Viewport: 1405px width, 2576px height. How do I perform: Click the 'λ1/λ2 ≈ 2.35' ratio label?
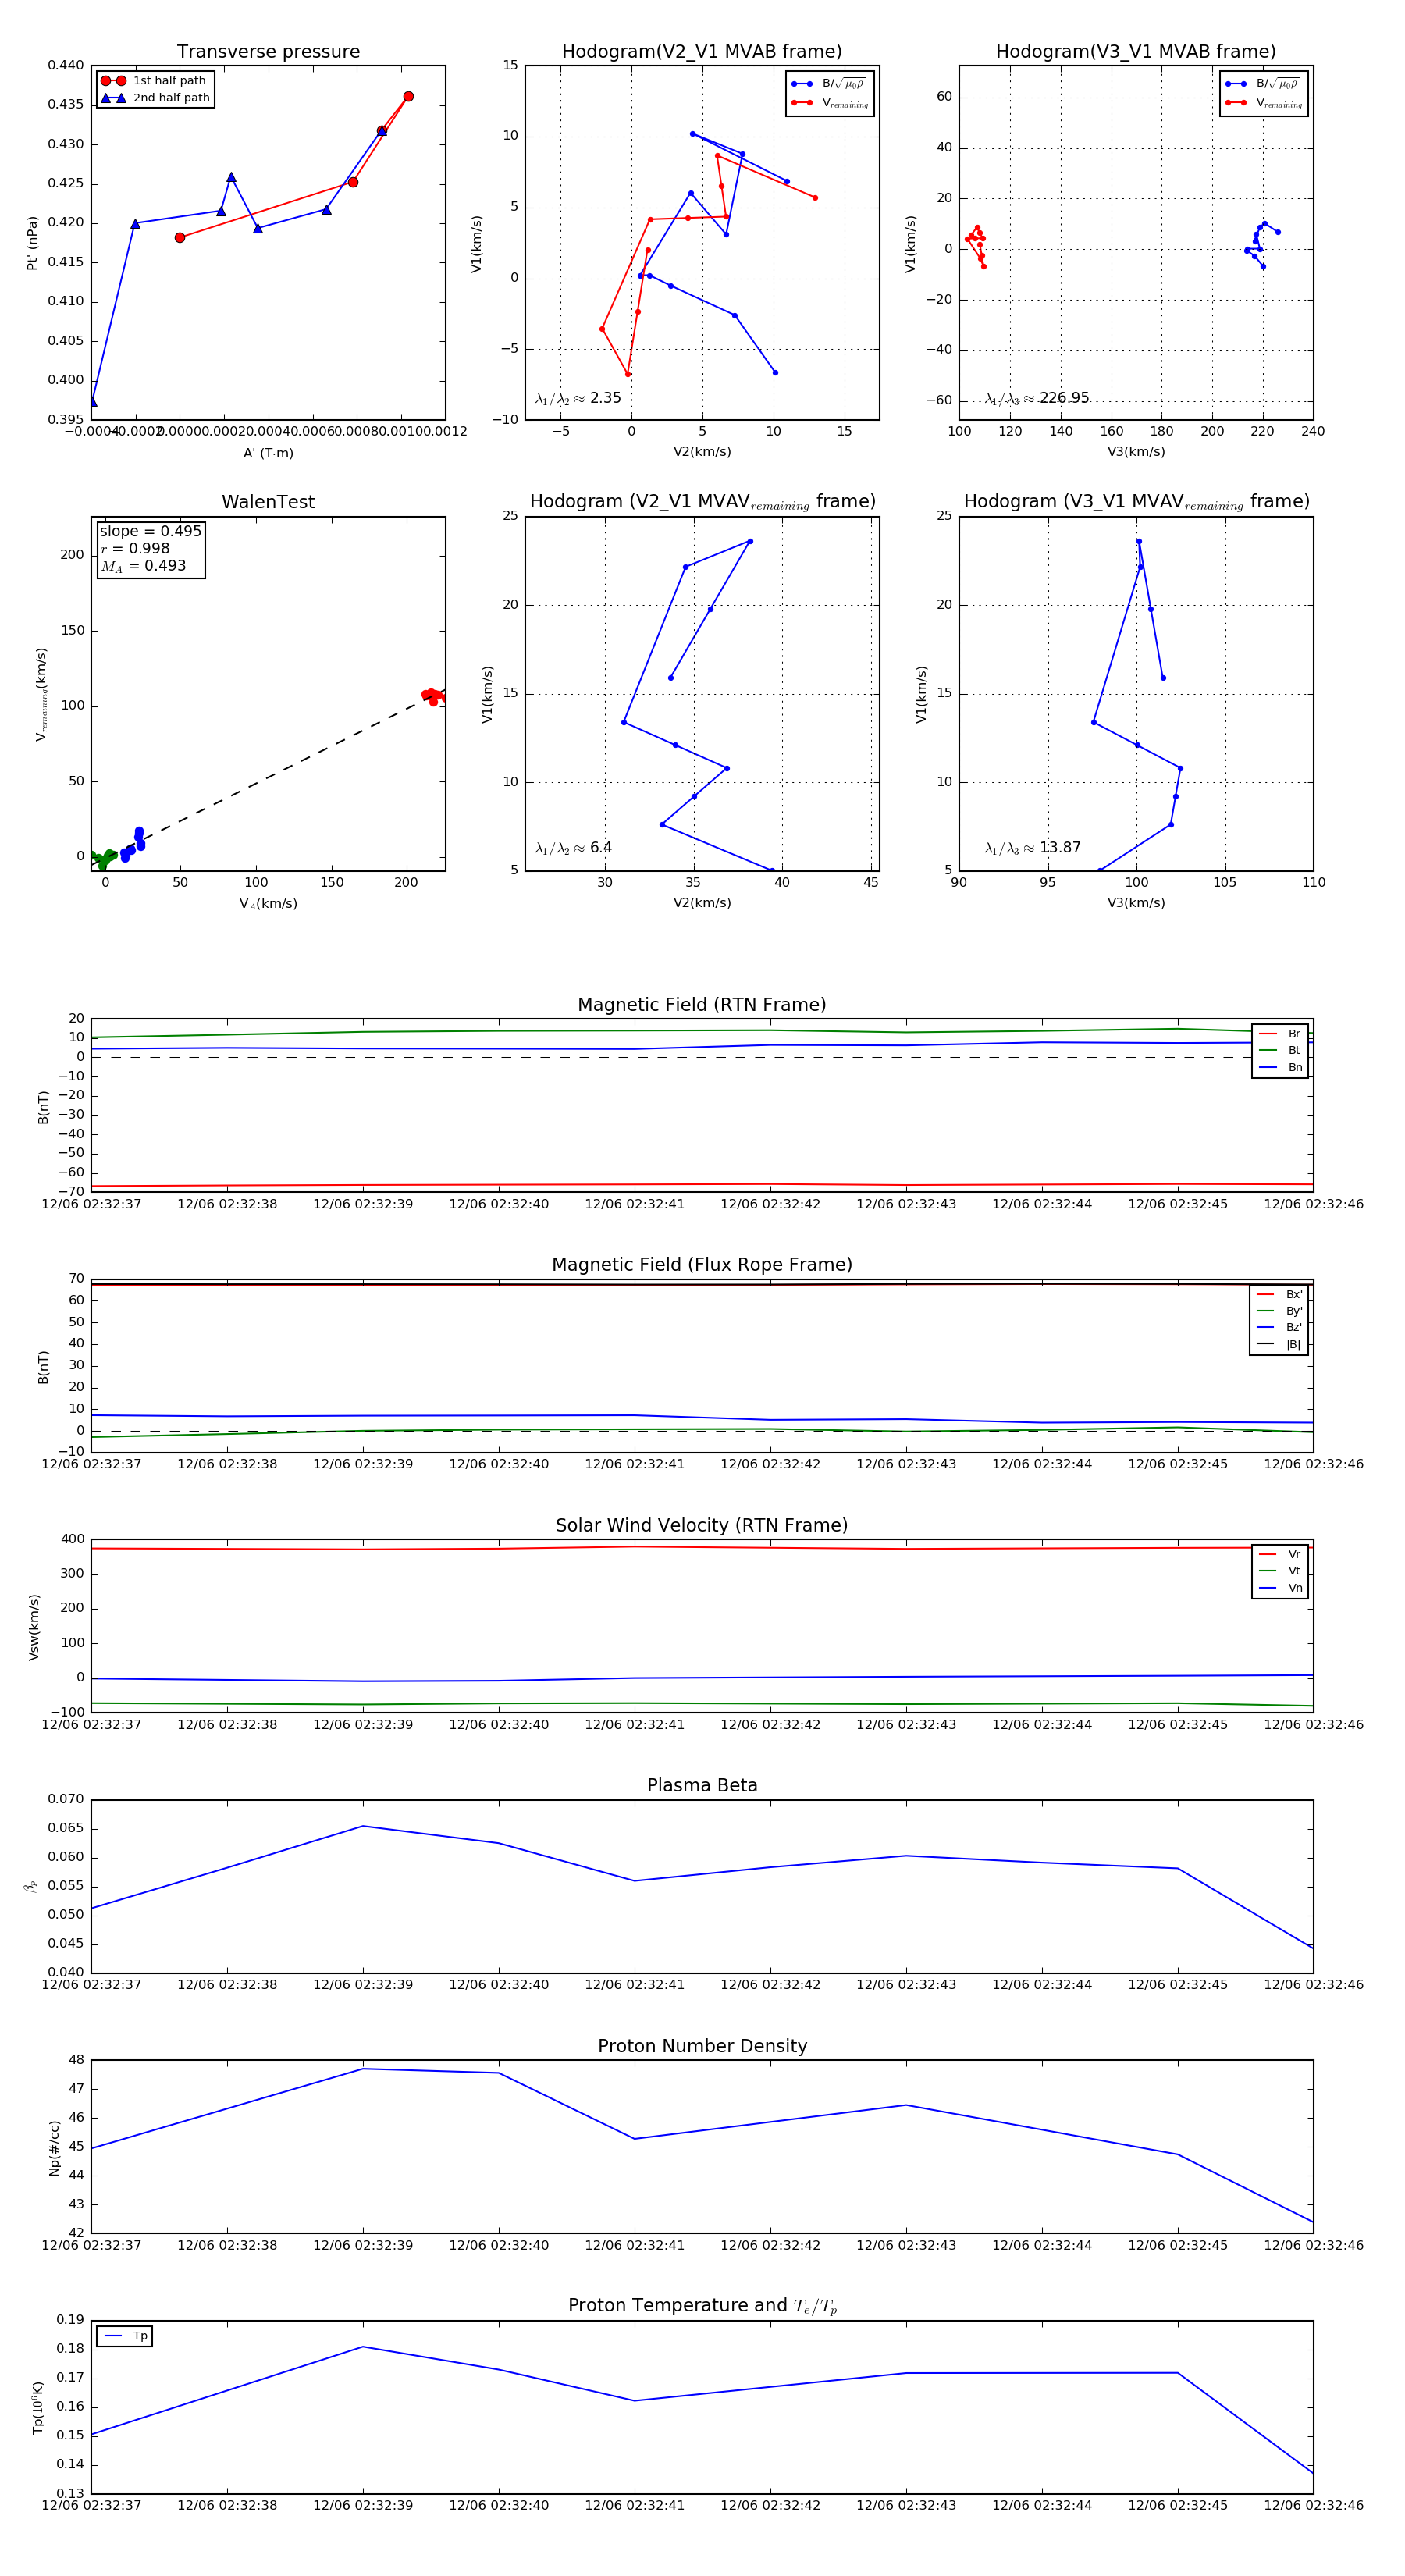click(578, 398)
